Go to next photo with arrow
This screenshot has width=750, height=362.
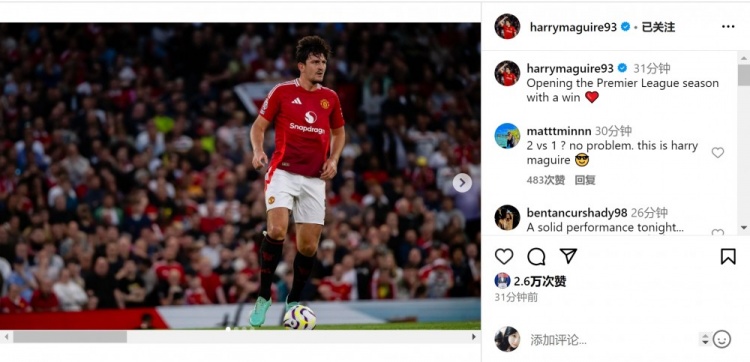tap(462, 183)
